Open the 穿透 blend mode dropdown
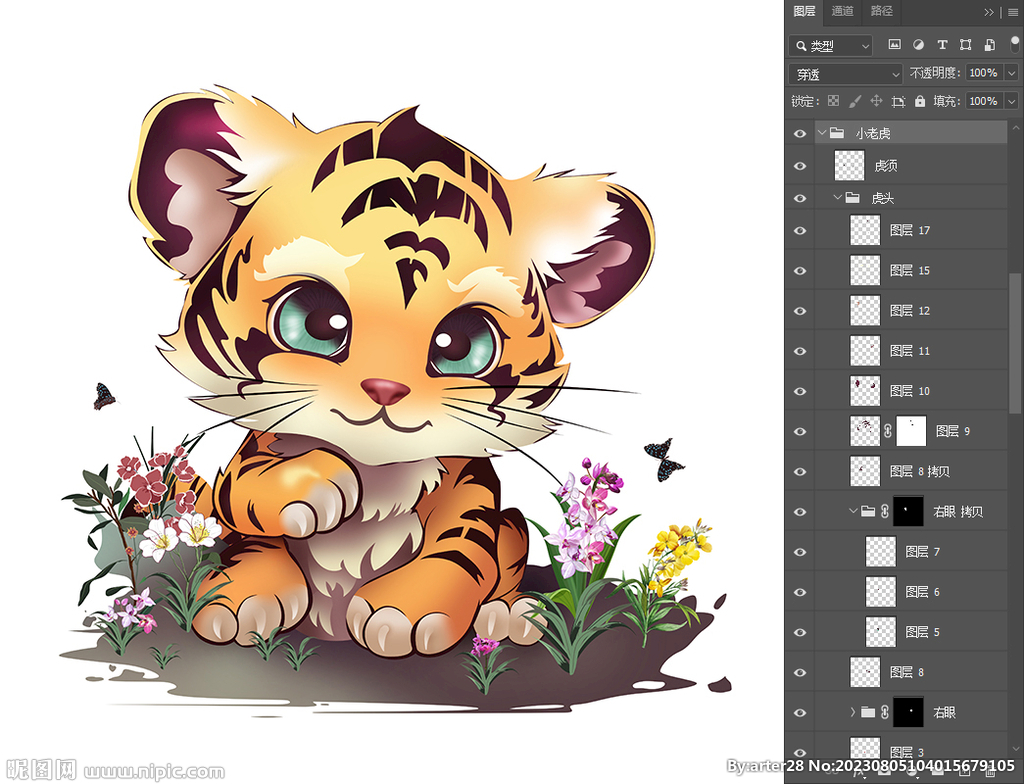The width and height of the screenshot is (1024, 784). 846,74
